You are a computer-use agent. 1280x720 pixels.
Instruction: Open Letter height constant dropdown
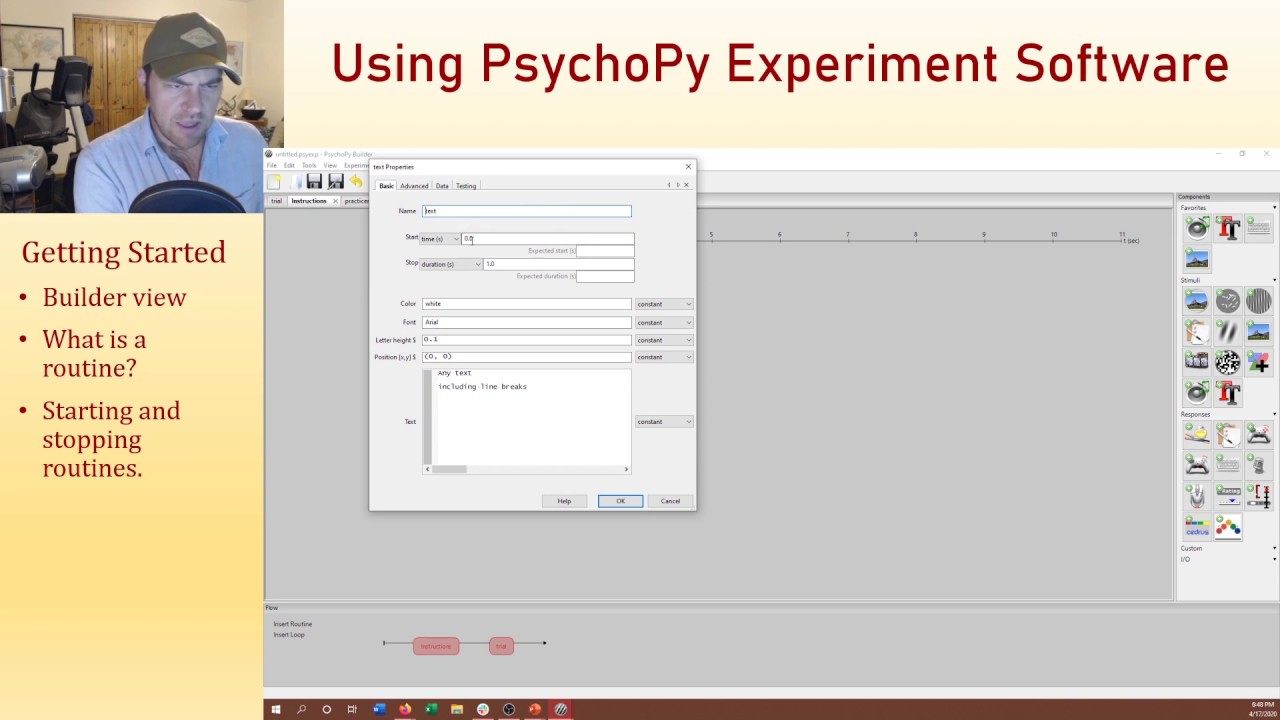[x=664, y=340]
